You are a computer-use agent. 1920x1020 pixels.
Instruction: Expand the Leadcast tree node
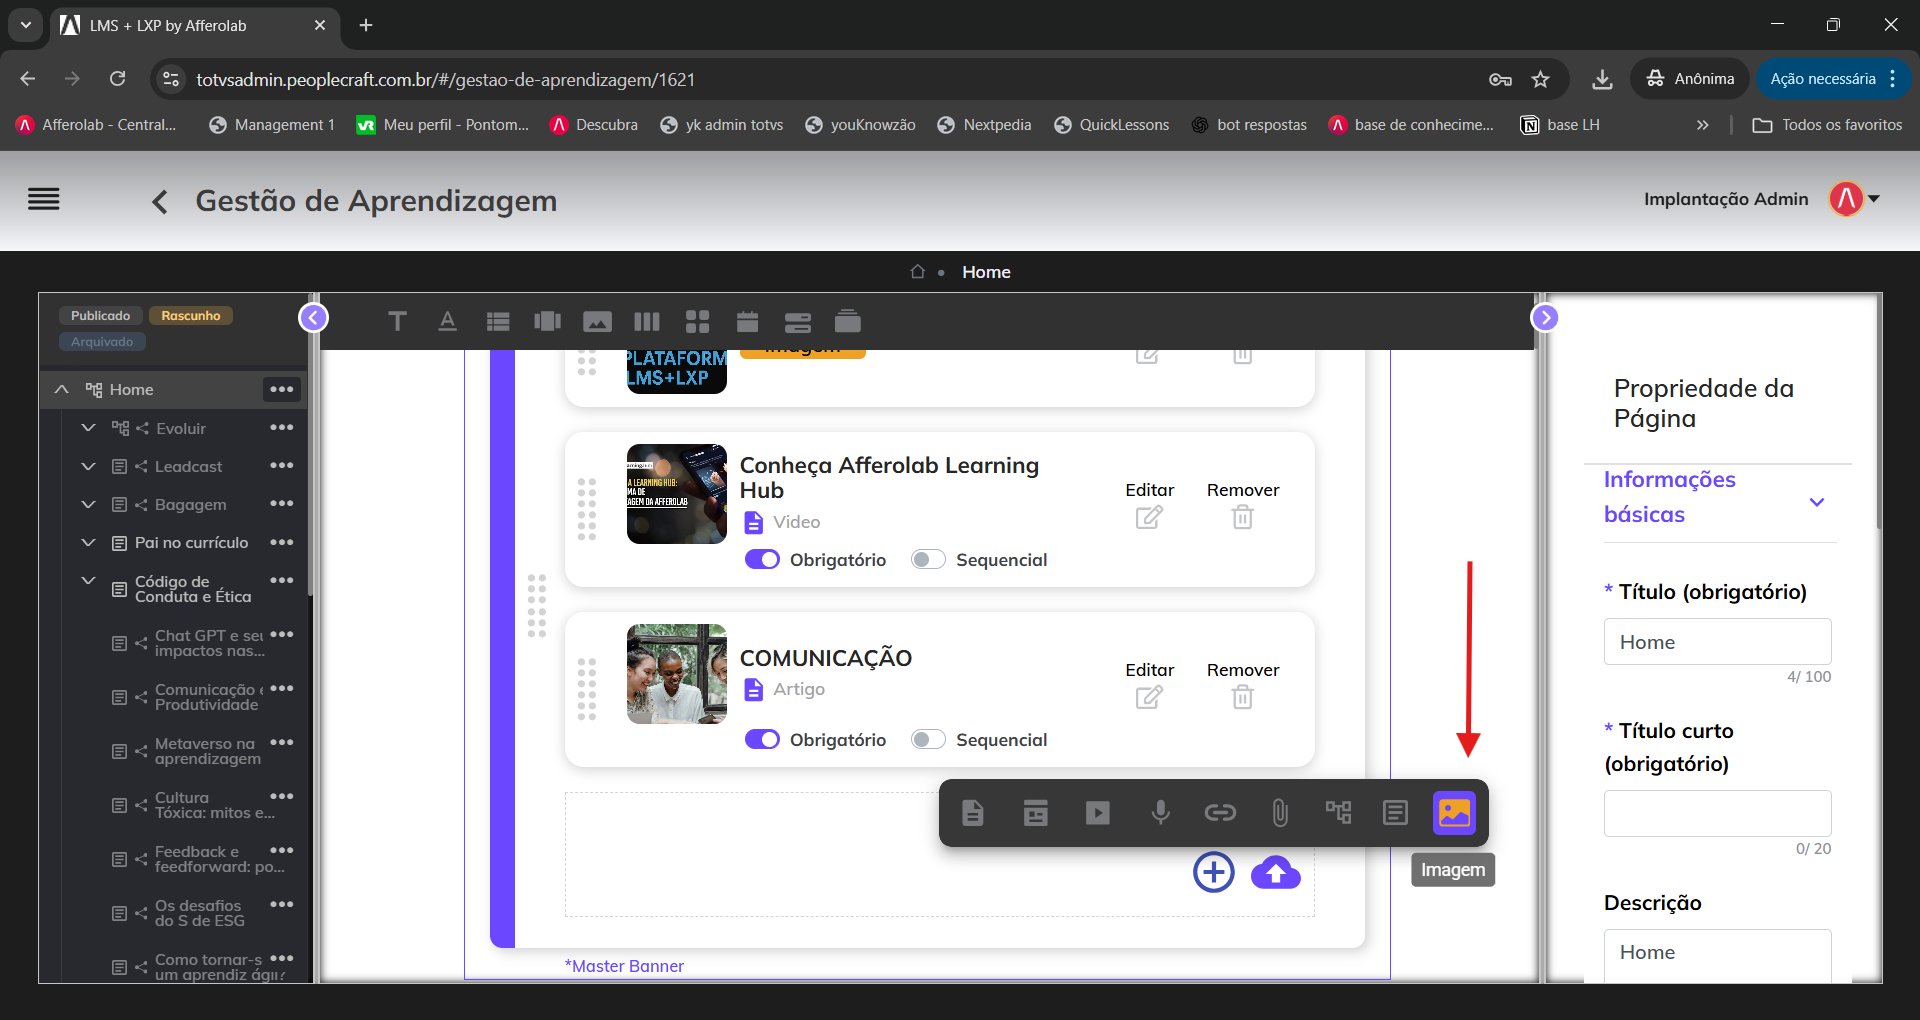[x=88, y=466]
